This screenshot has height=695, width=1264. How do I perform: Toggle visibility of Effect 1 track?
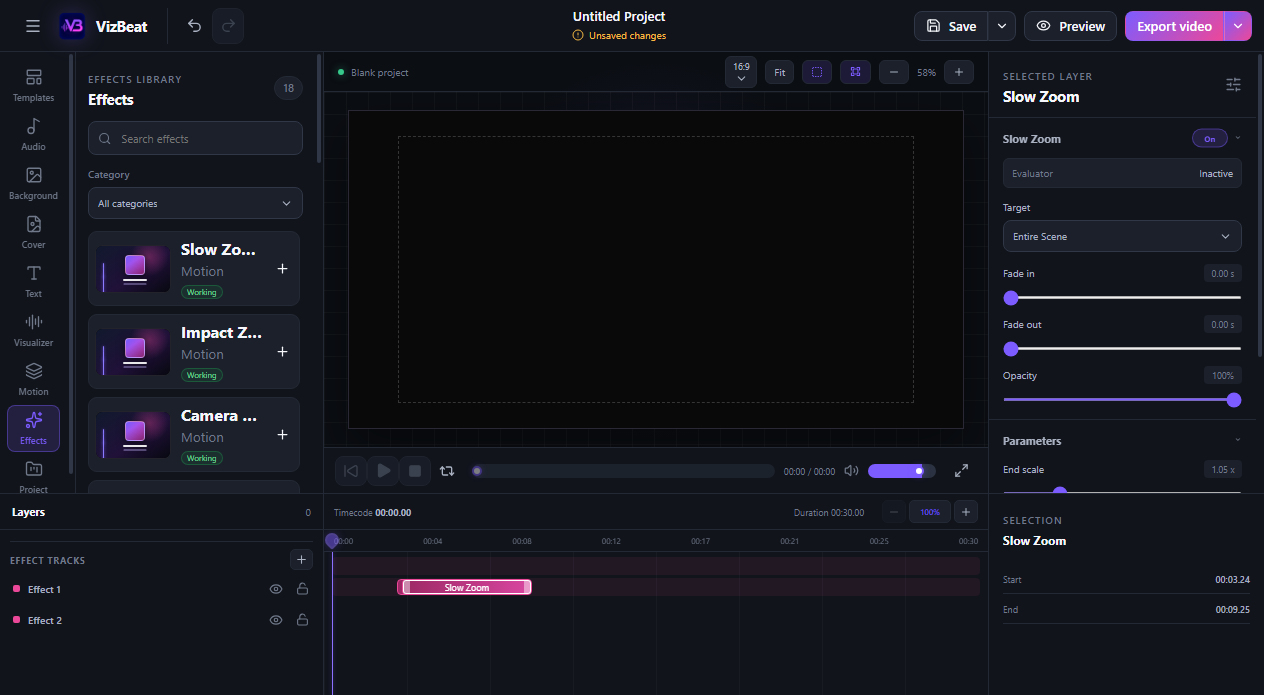click(276, 590)
